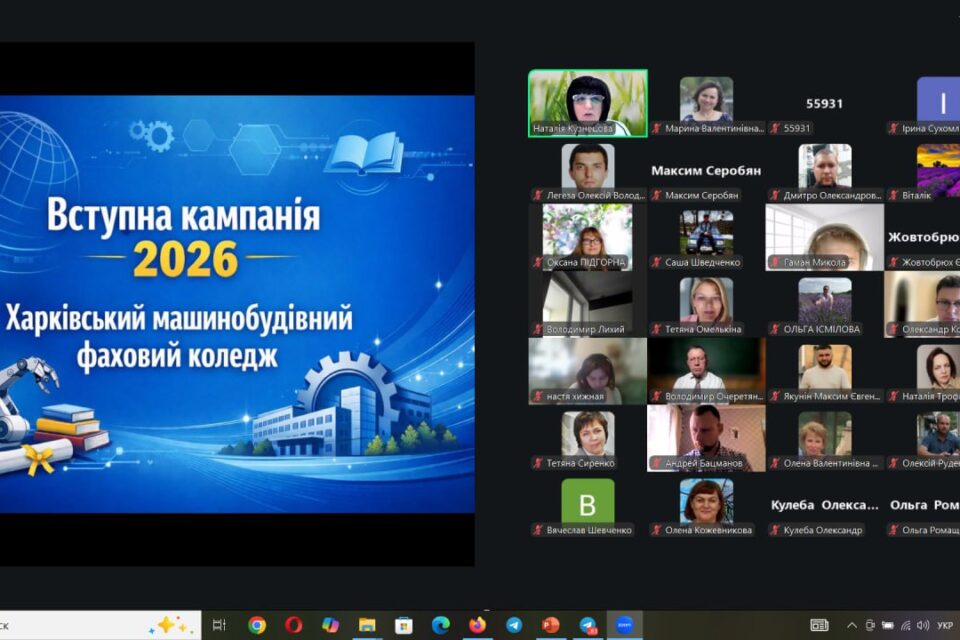Viewport: 960px width, 640px height.
Task: Select Якунін Максим's participant tile
Action: point(825,371)
